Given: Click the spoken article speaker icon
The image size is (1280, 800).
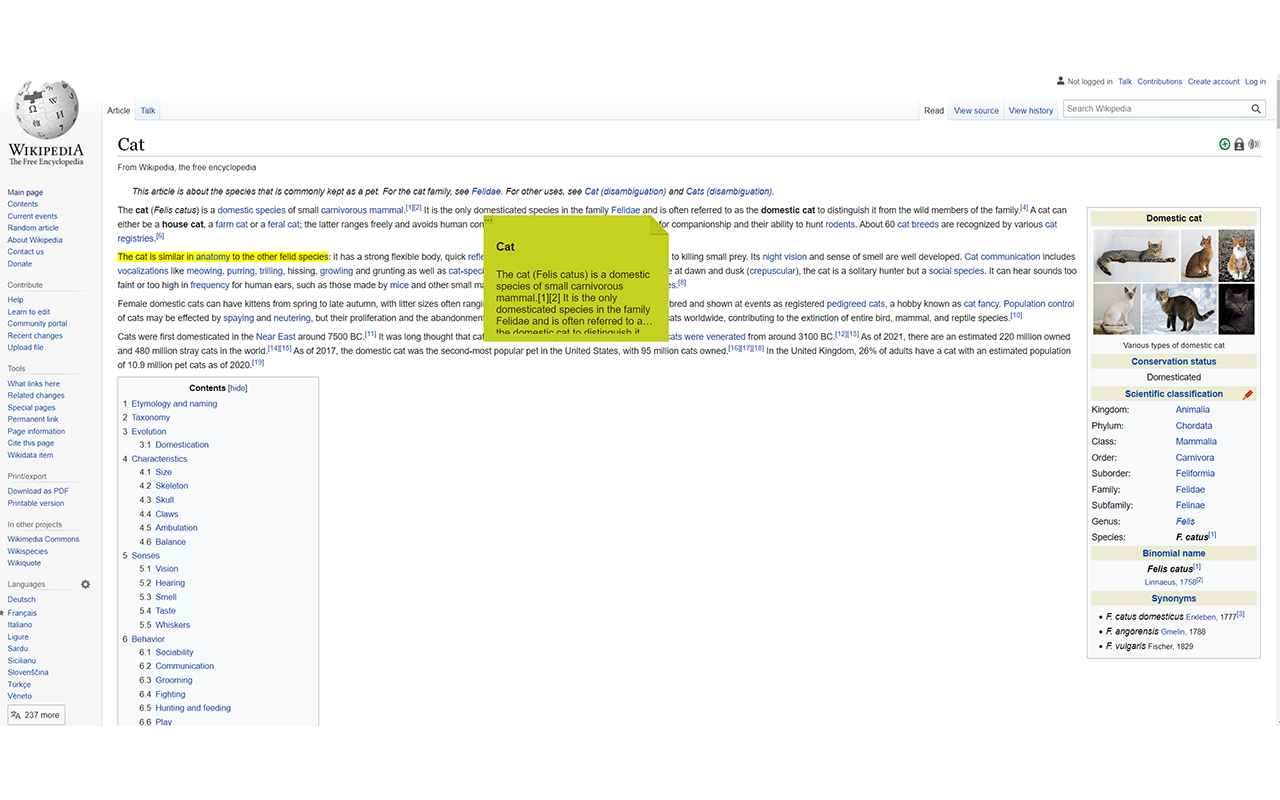Looking at the screenshot, I should (x=1254, y=145).
